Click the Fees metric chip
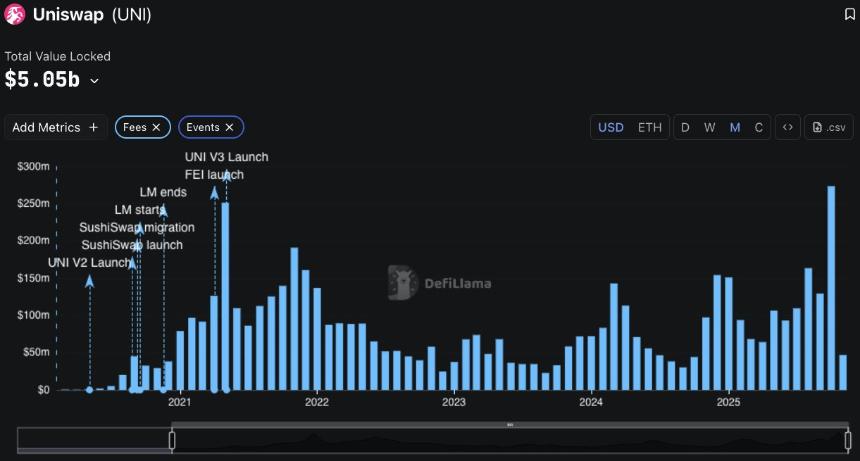This screenshot has height=461, width=860. tap(135, 127)
